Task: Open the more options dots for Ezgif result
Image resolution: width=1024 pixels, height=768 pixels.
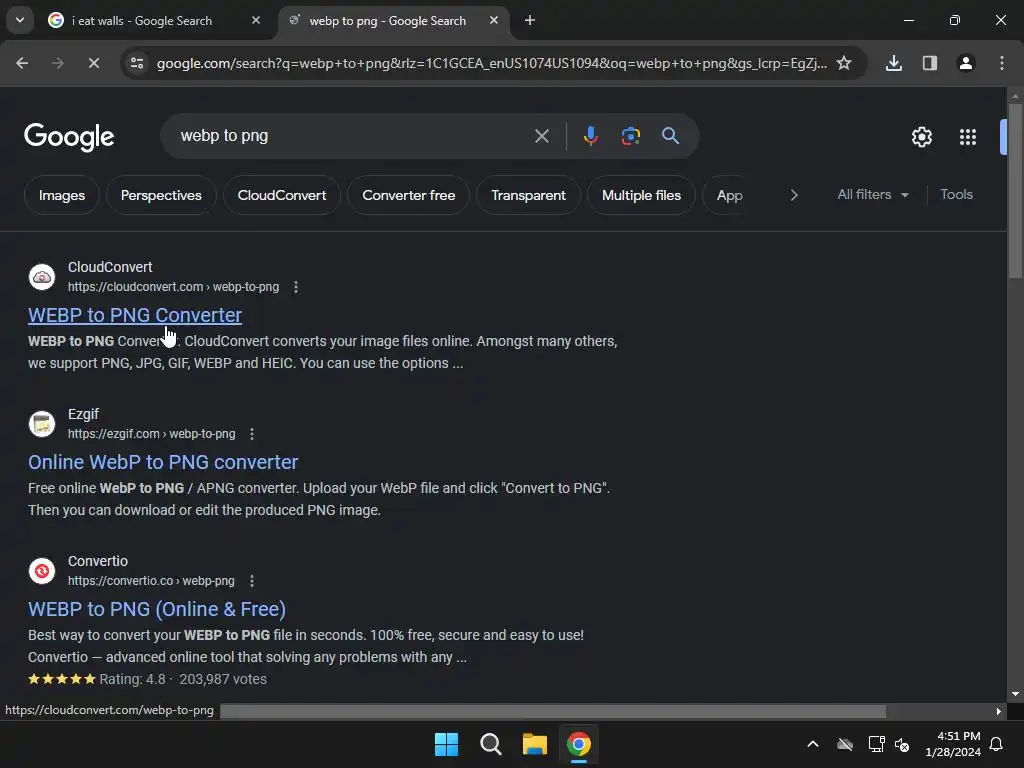Action: pos(252,434)
